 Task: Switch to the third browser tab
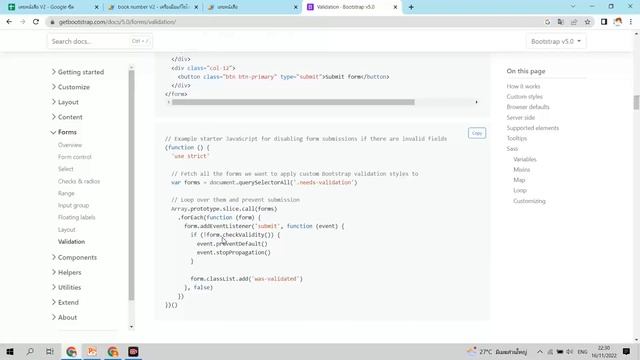pyautogui.click(x=252, y=7)
